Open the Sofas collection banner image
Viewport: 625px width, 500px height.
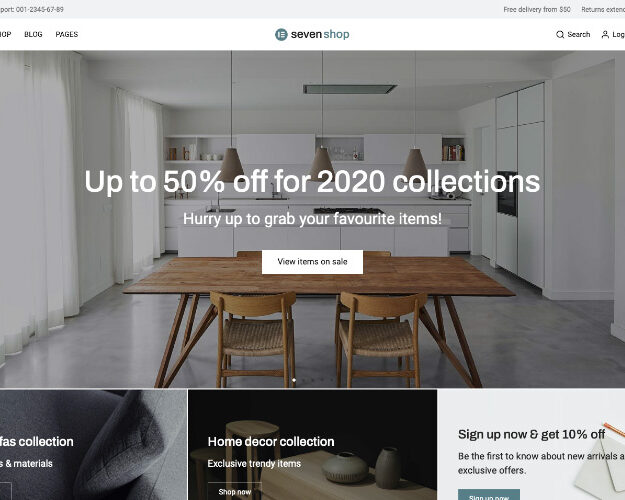pyautogui.click(x=93, y=445)
